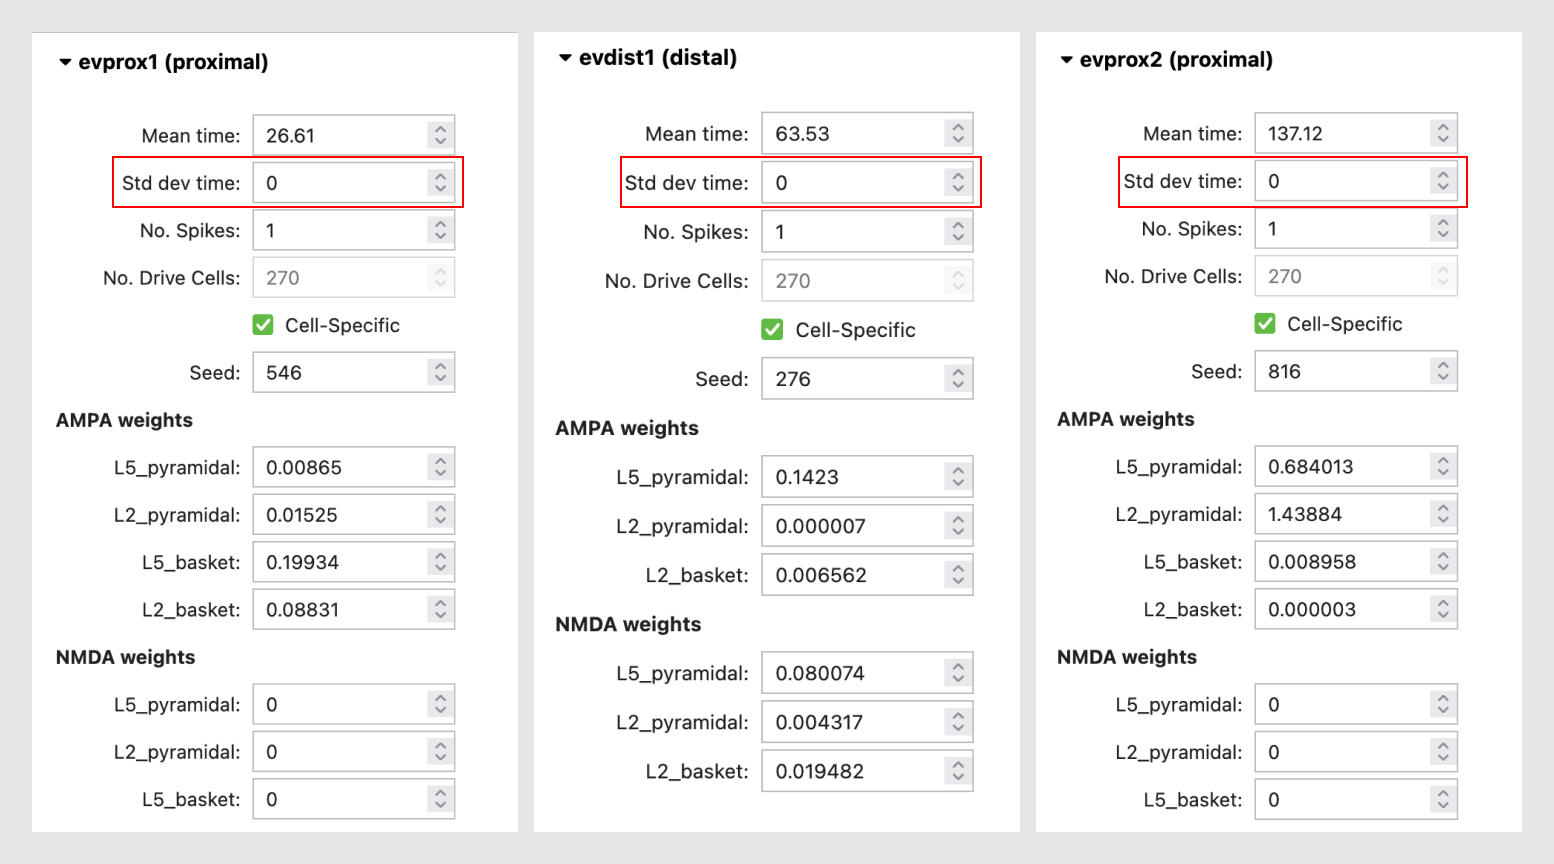Click evdist1 Seed stepper showing 276
The height and width of the screenshot is (864, 1554).
click(958, 379)
